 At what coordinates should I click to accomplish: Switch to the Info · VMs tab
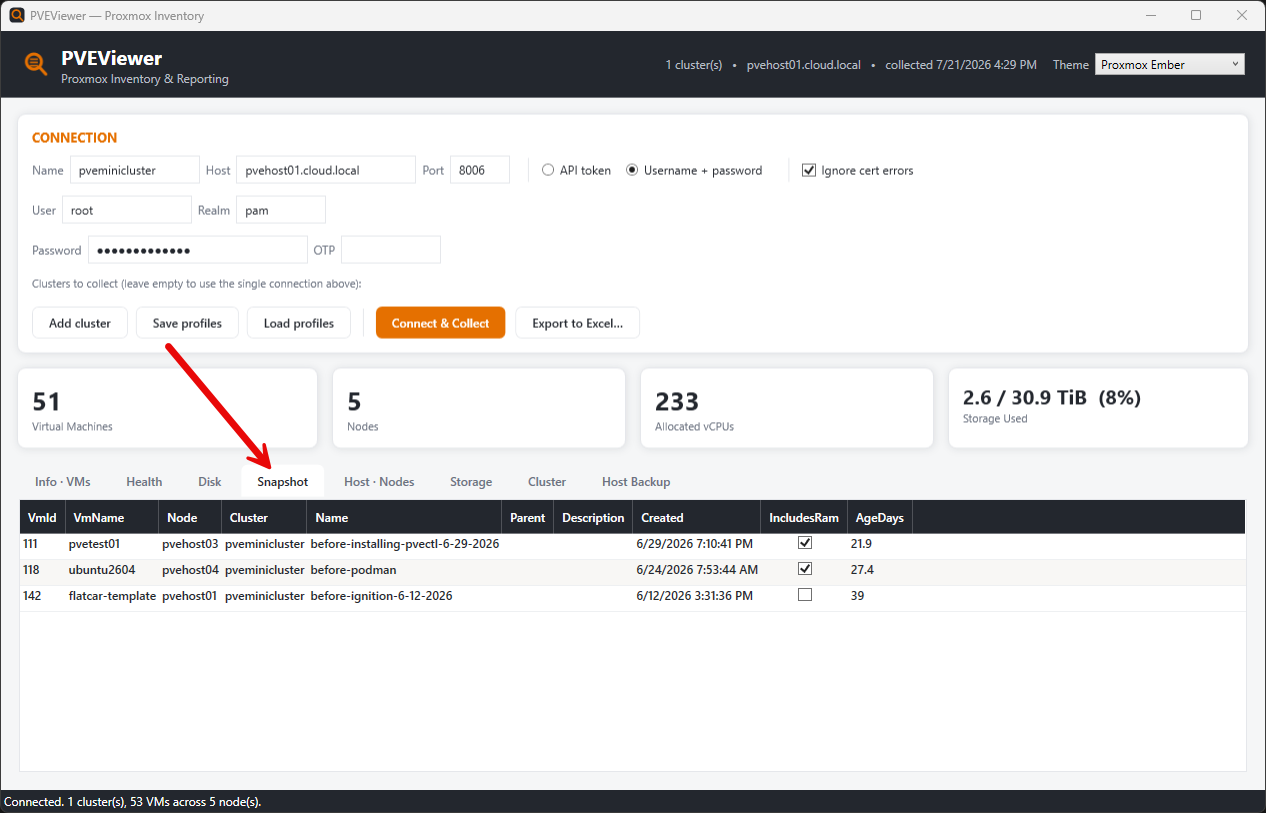[63, 482]
